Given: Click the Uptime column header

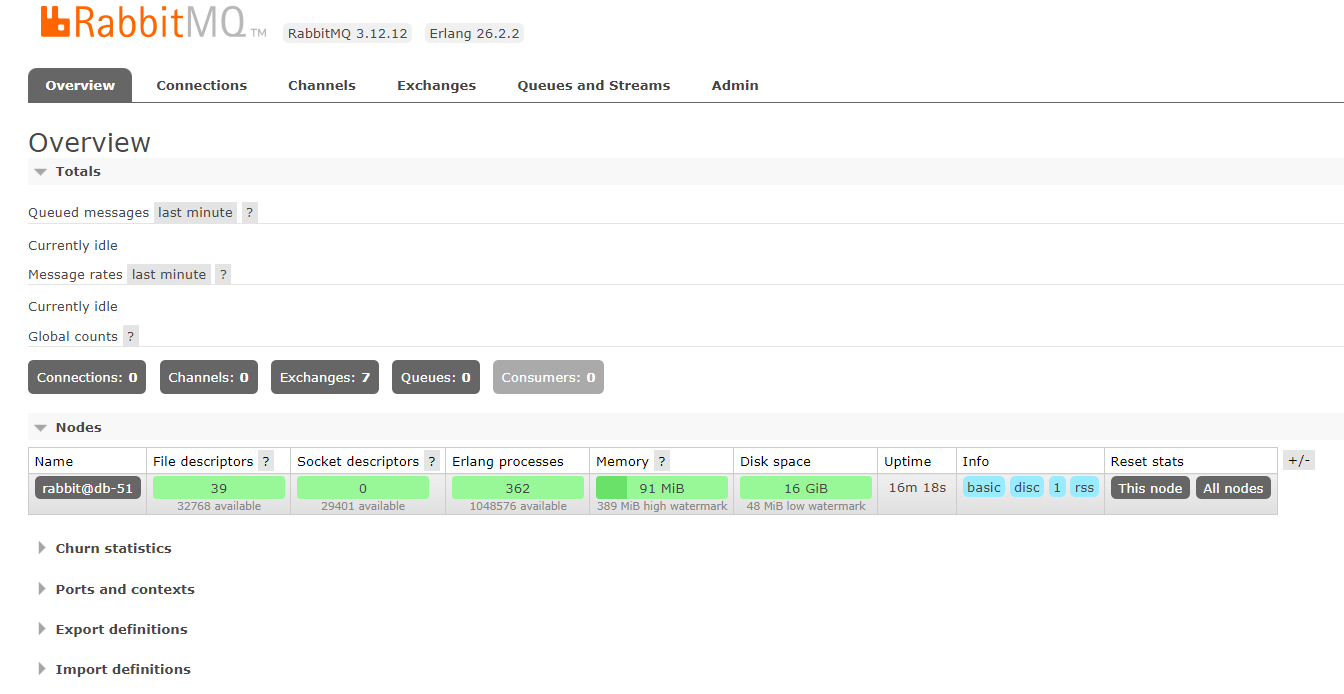Looking at the screenshot, I should [x=907, y=461].
